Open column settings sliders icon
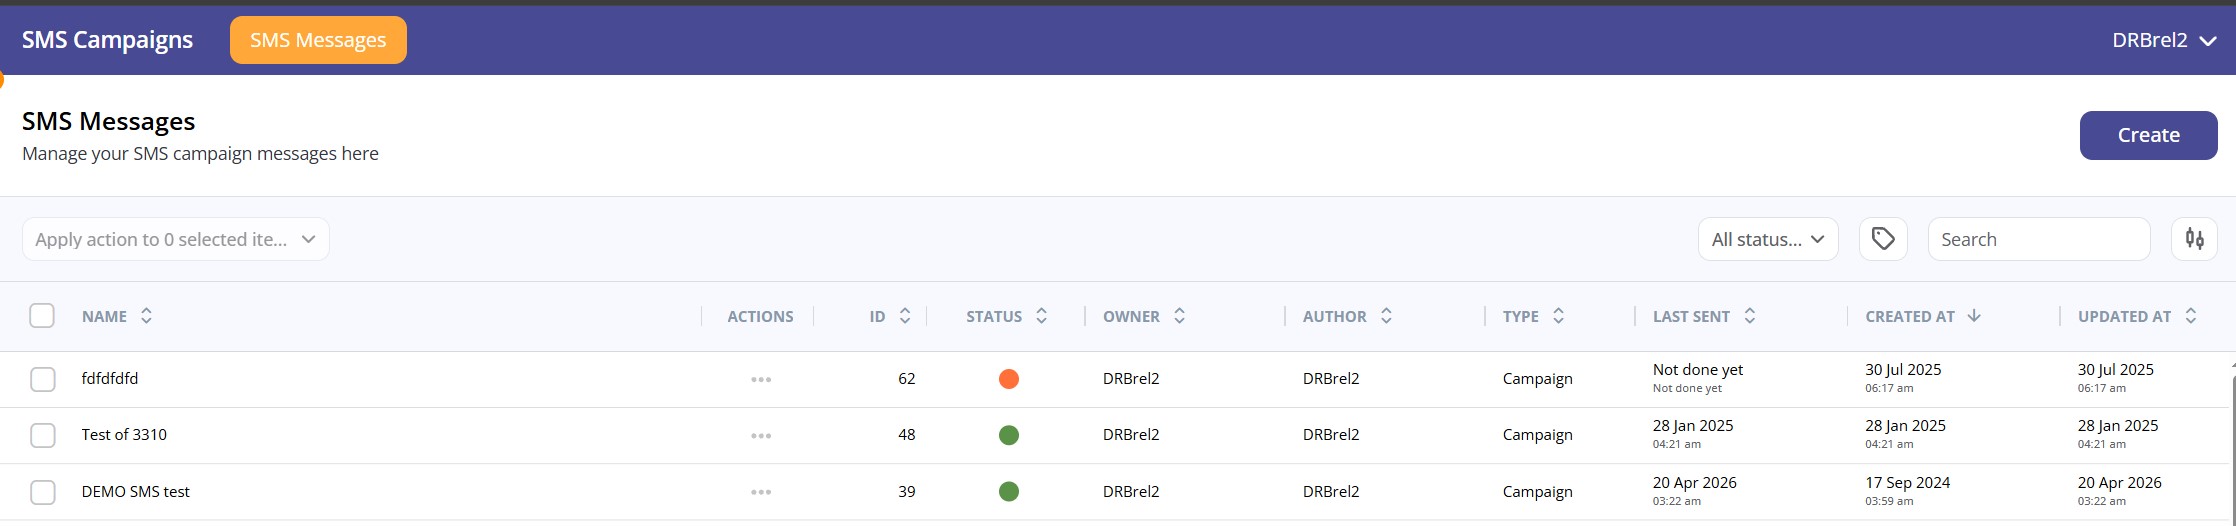This screenshot has width=2236, height=526. click(2194, 239)
